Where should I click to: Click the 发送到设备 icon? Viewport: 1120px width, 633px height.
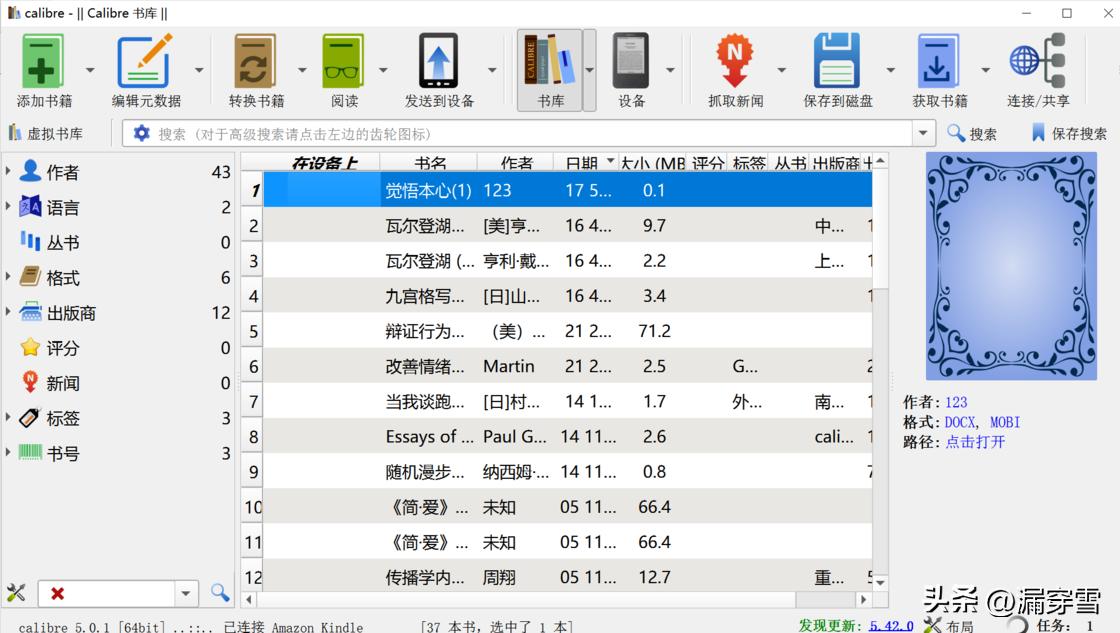click(438, 60)
